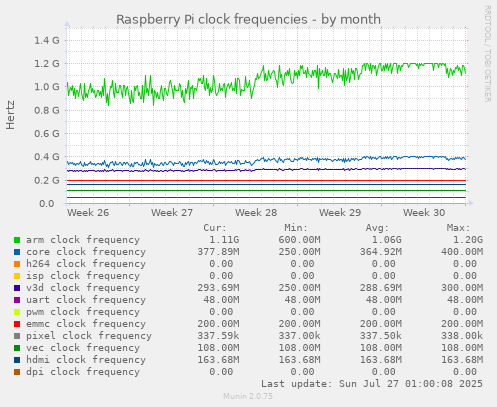The image size is (497, 407).
Task: Click the brown dpi clock legend swatch
Action: pyautogui.click(x=17, y=372)
